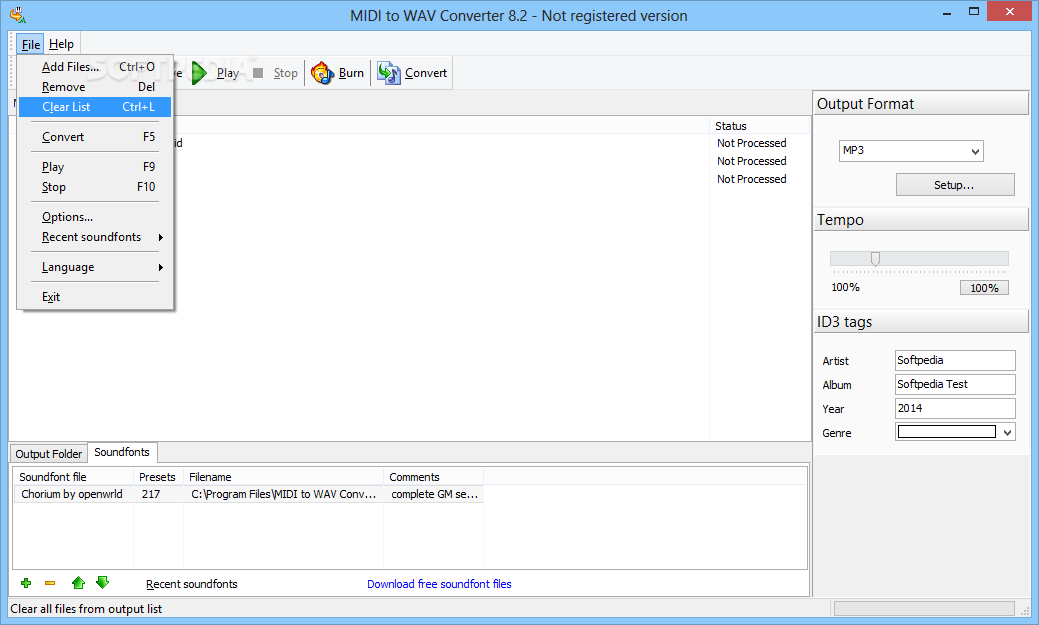Screen dimensions: 1039x625
Task: Click the Tempo slider thumb
Action: click(x=875, y=258)
